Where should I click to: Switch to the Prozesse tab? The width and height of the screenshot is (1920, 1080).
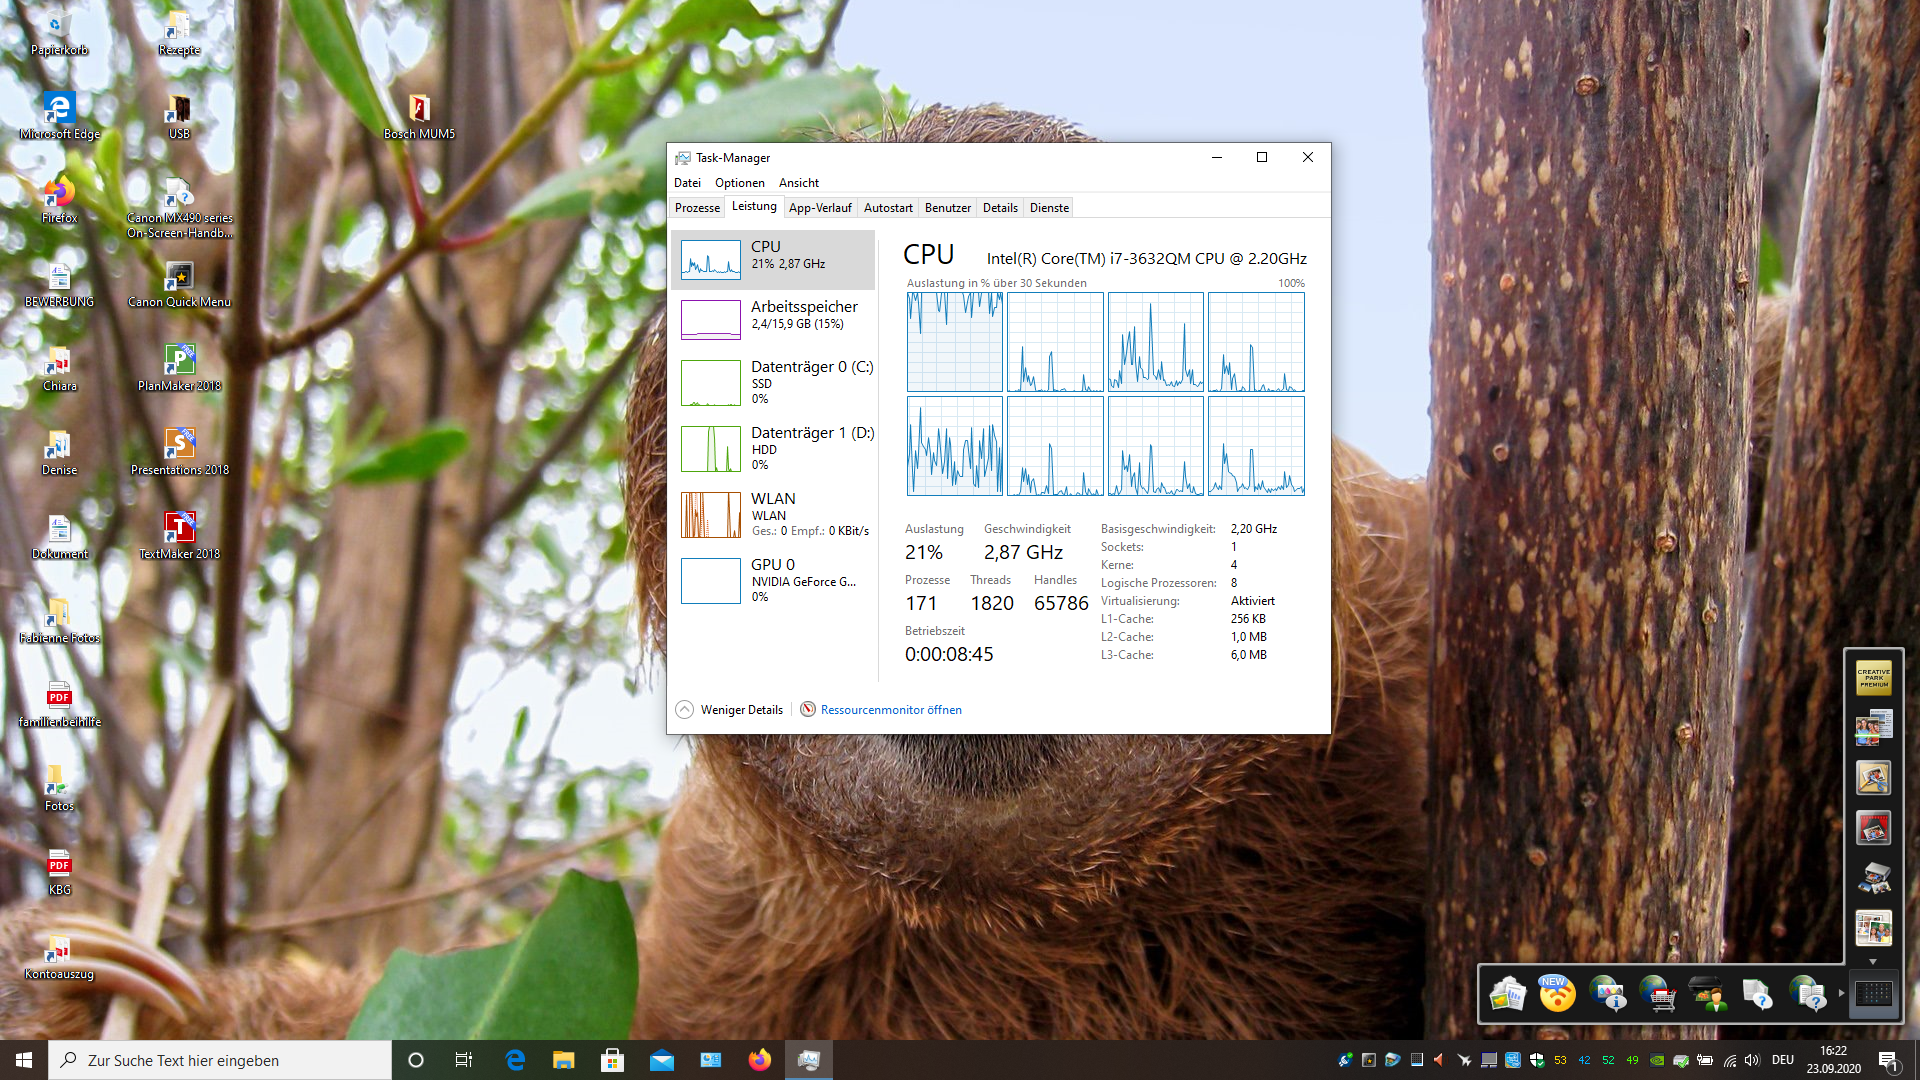point(697,208)
